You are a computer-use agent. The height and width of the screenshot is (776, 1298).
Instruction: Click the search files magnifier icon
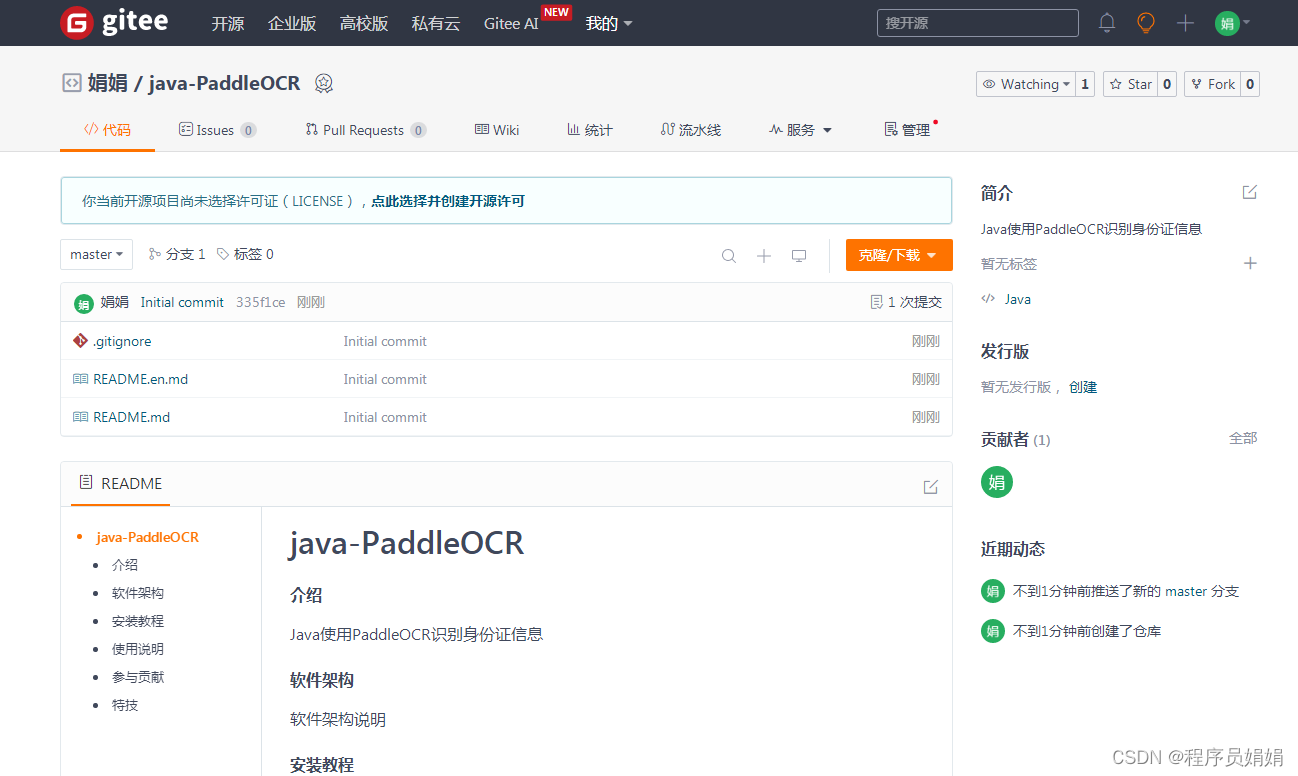pyautogui.click(x=729, y=256)
